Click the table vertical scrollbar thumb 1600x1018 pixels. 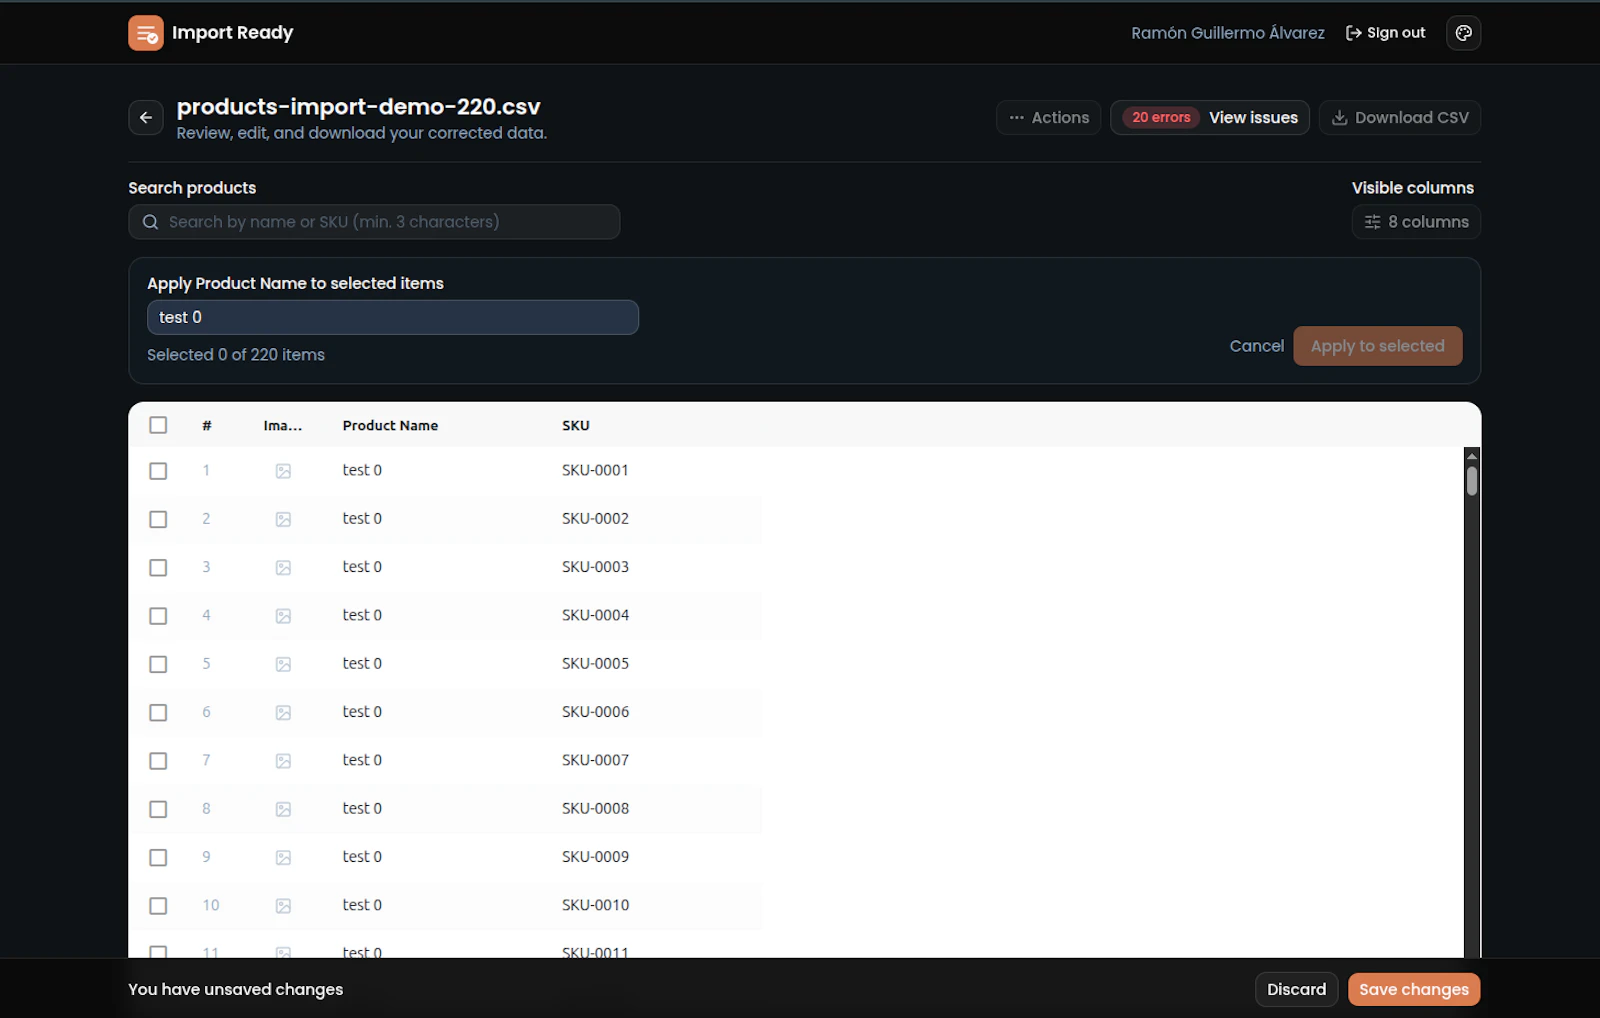point(1472,481)
